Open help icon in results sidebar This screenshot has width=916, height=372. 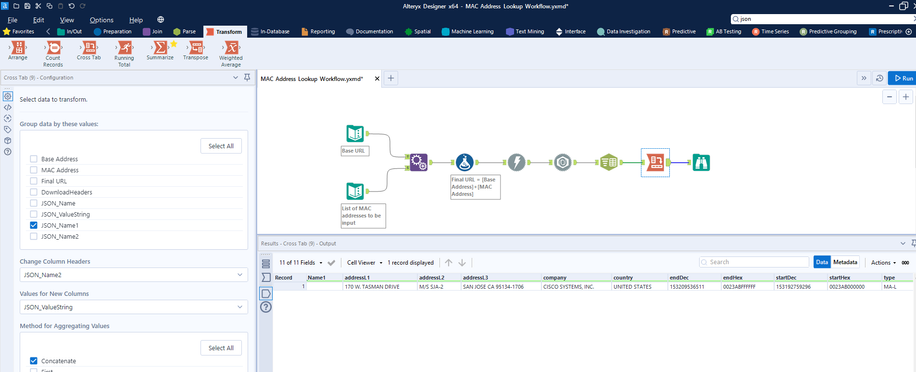click(266, 307)
